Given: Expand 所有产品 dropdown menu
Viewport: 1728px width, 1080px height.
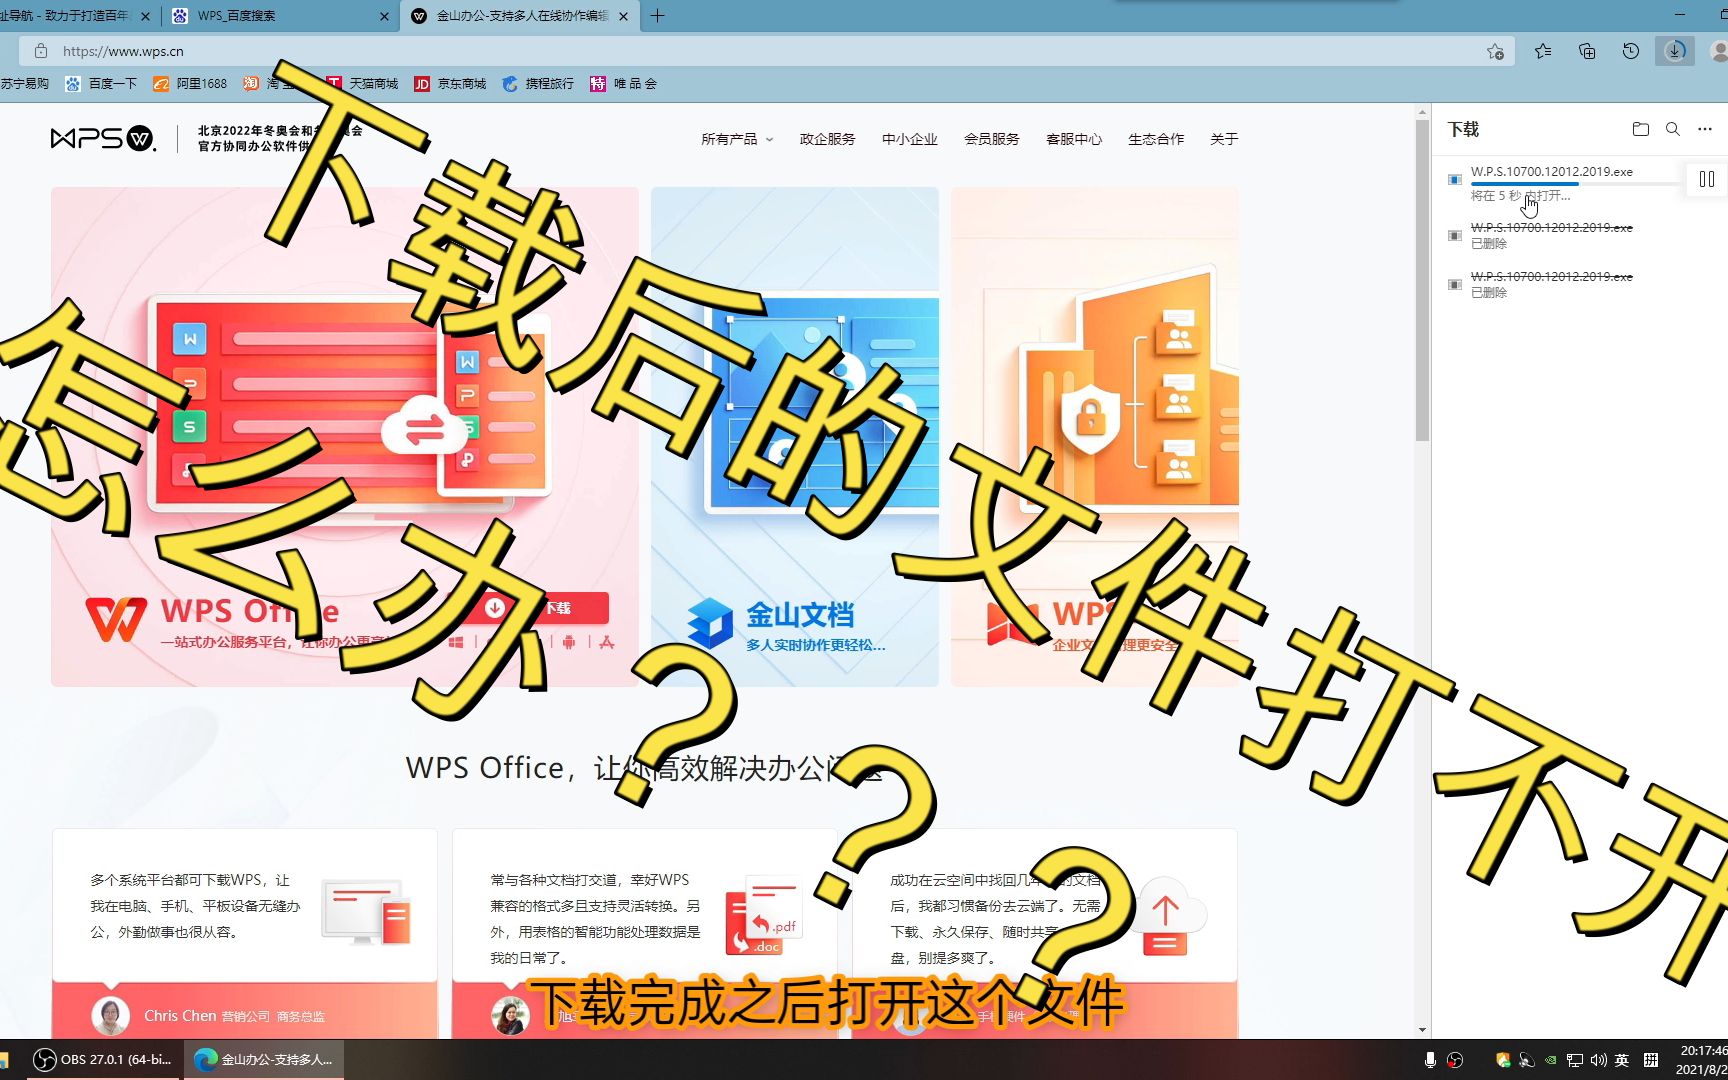Looking at the screenshot, I should [x=737, y=139].
